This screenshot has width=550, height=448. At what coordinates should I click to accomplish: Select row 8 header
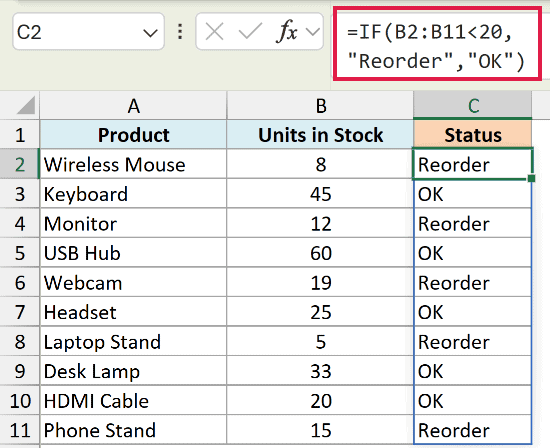click(x=20, y=342)
